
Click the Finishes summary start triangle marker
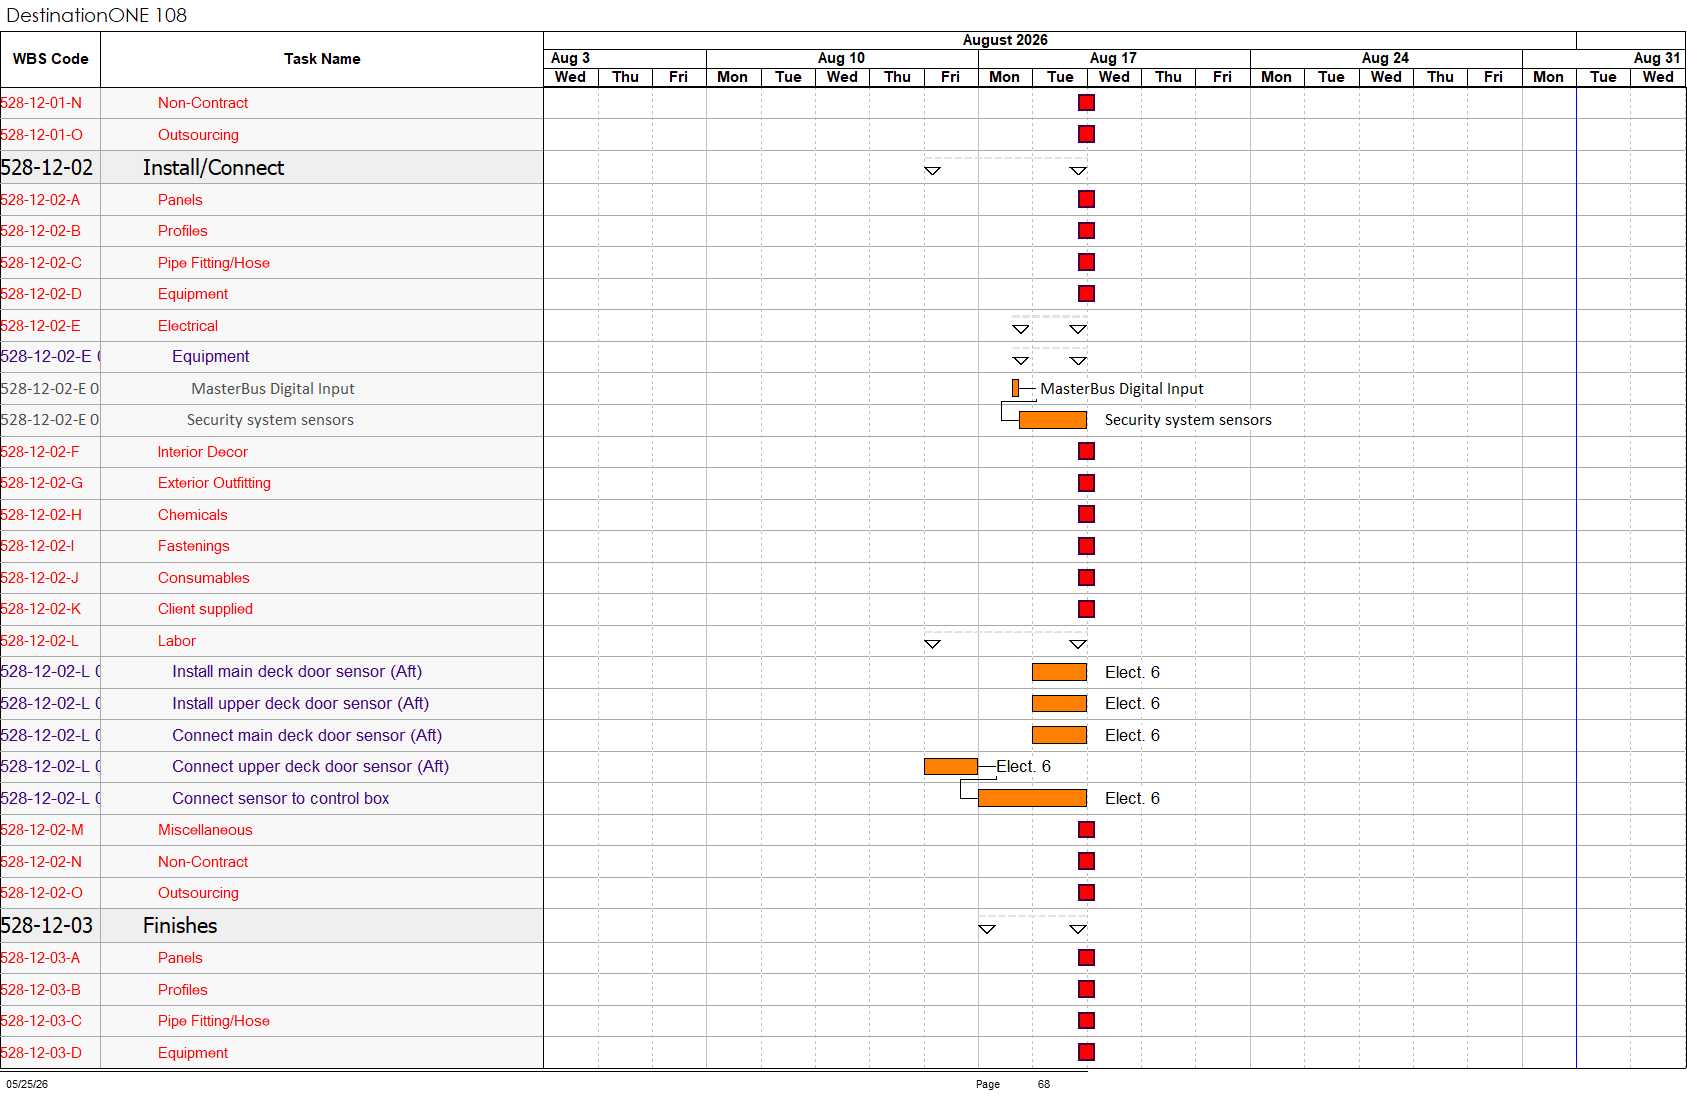987,929
